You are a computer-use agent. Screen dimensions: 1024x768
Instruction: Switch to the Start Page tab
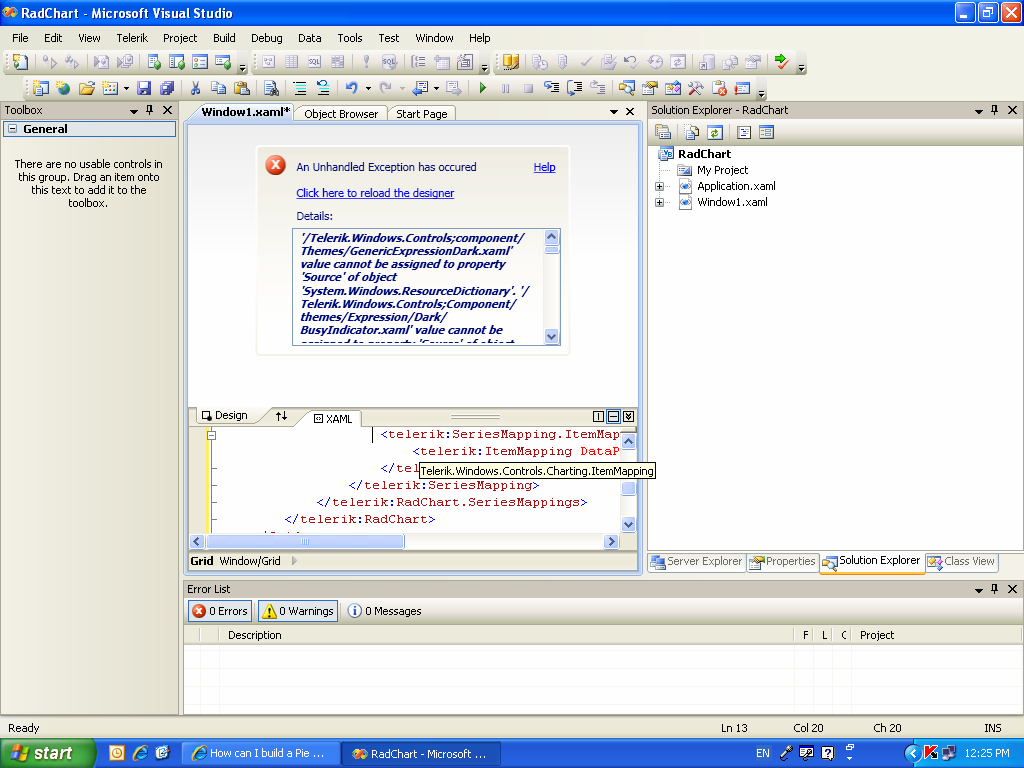coord(422,114)
